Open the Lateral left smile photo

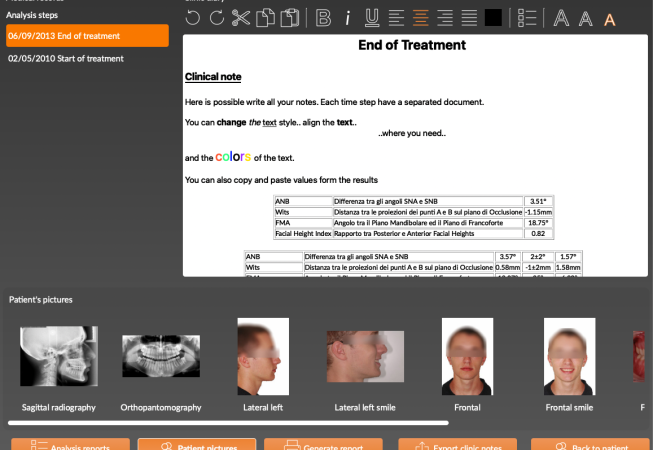[x=365, y=356]
